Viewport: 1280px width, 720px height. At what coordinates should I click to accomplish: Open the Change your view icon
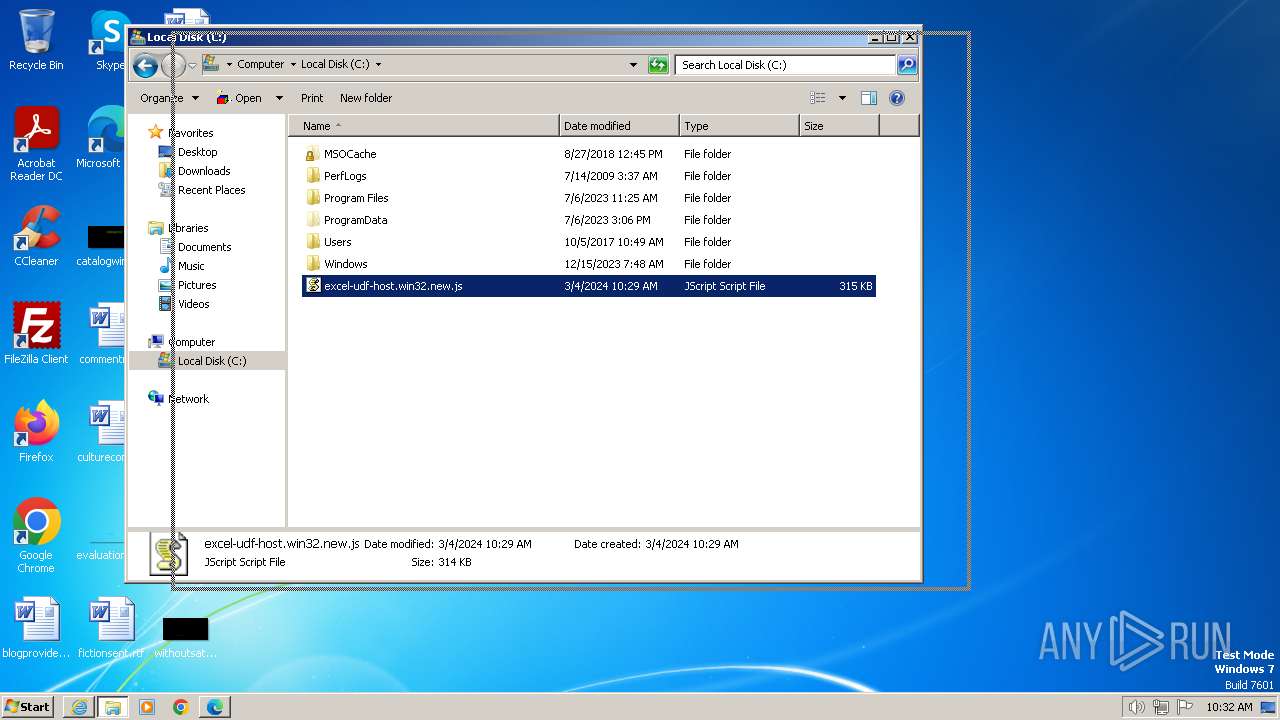coord(818,98)
